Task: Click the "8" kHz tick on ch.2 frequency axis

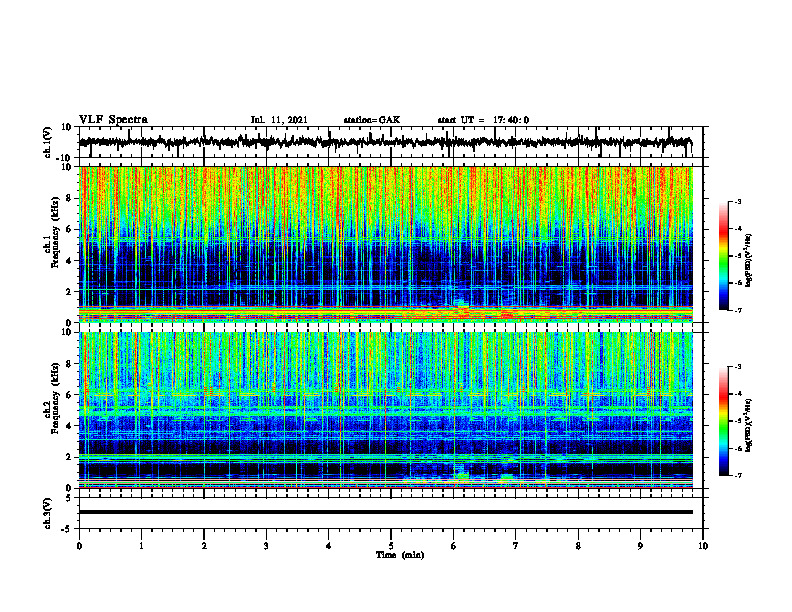Action: pyautogui.click(x=69, y=364)
